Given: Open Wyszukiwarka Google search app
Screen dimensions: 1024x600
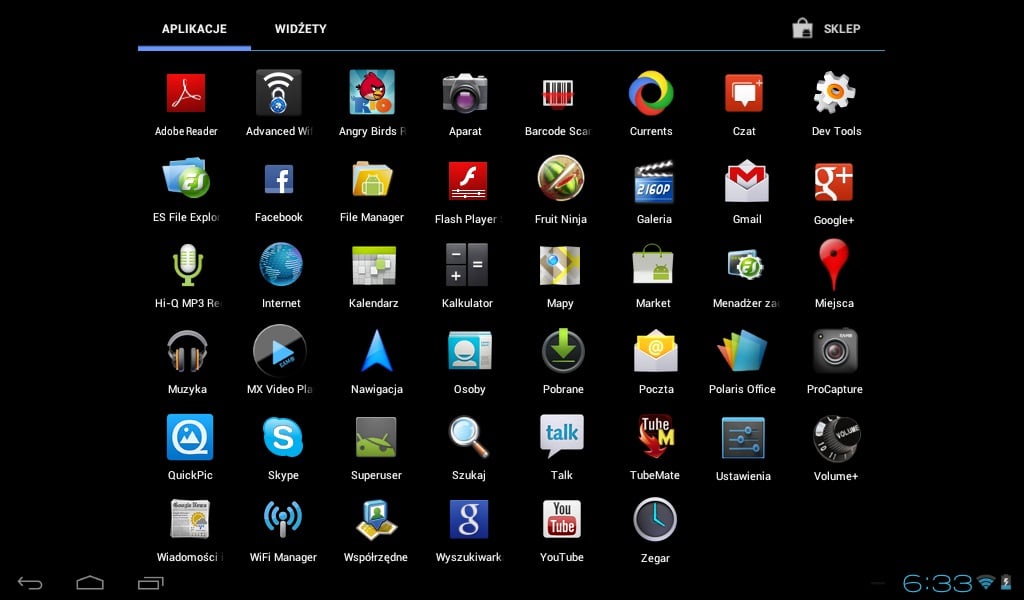Looking at the screenshot, I should tap(469, 519).
